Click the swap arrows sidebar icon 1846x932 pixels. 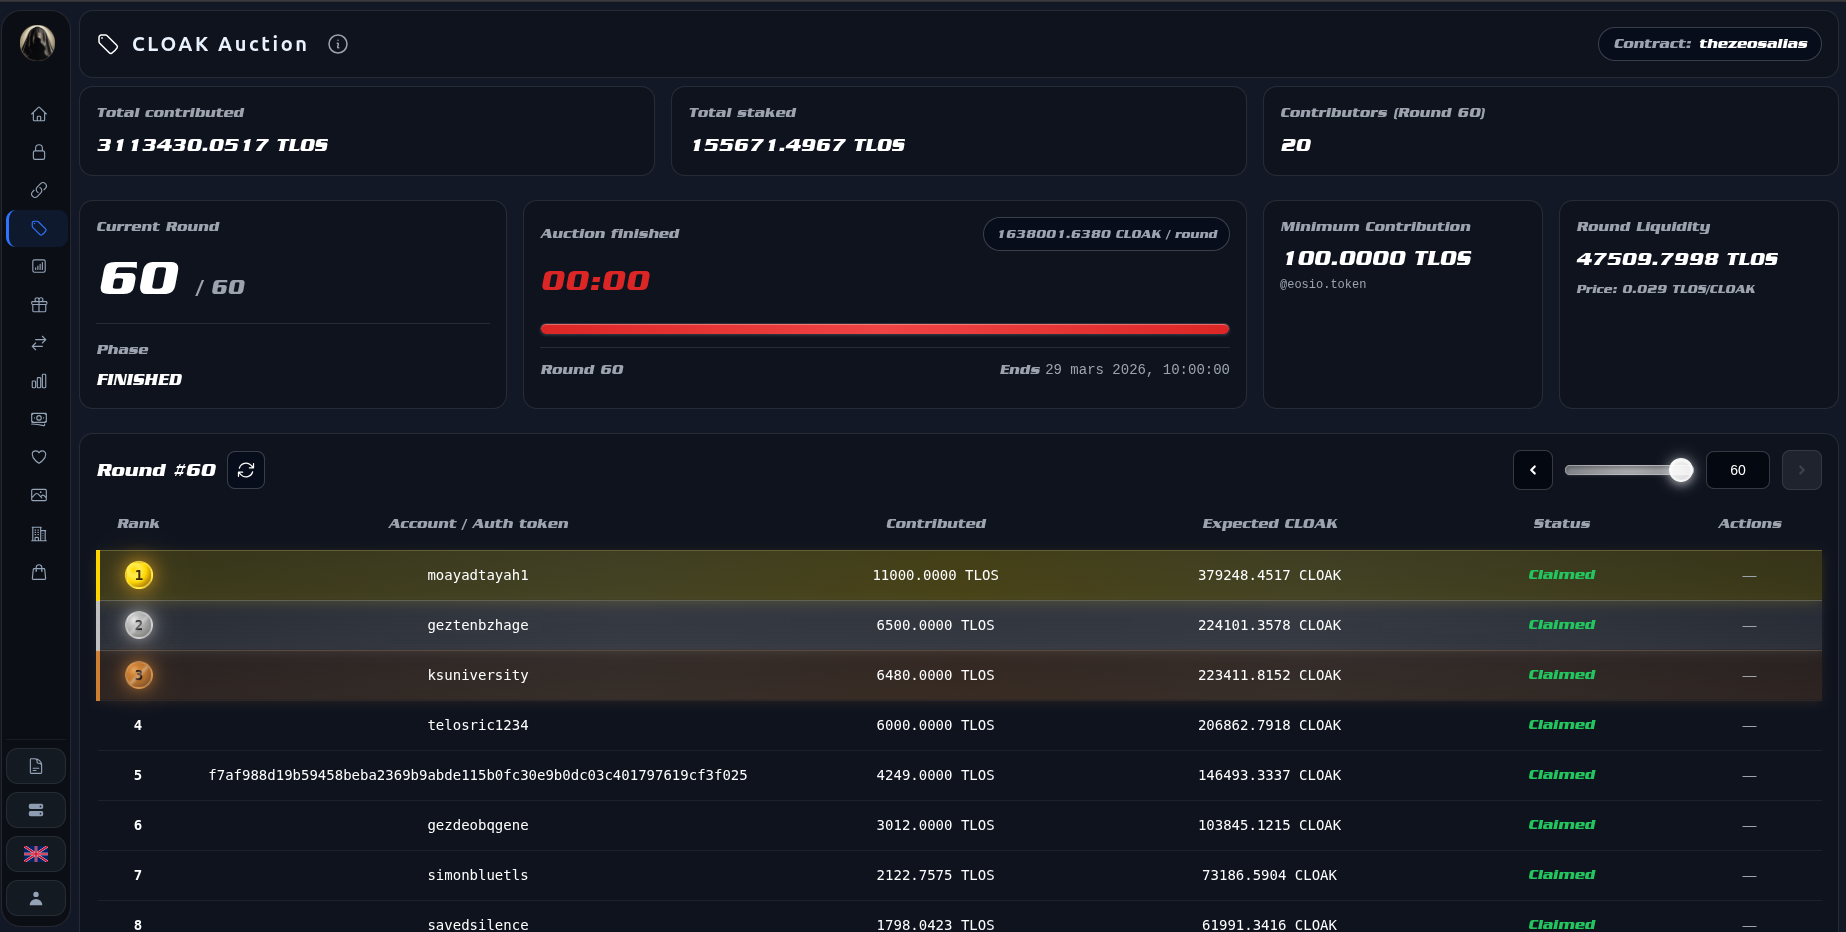point(39,343)
